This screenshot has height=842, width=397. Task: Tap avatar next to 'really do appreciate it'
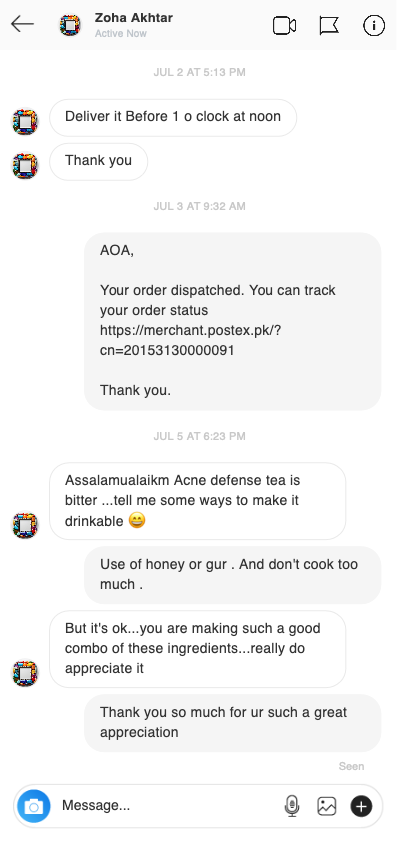25,673
